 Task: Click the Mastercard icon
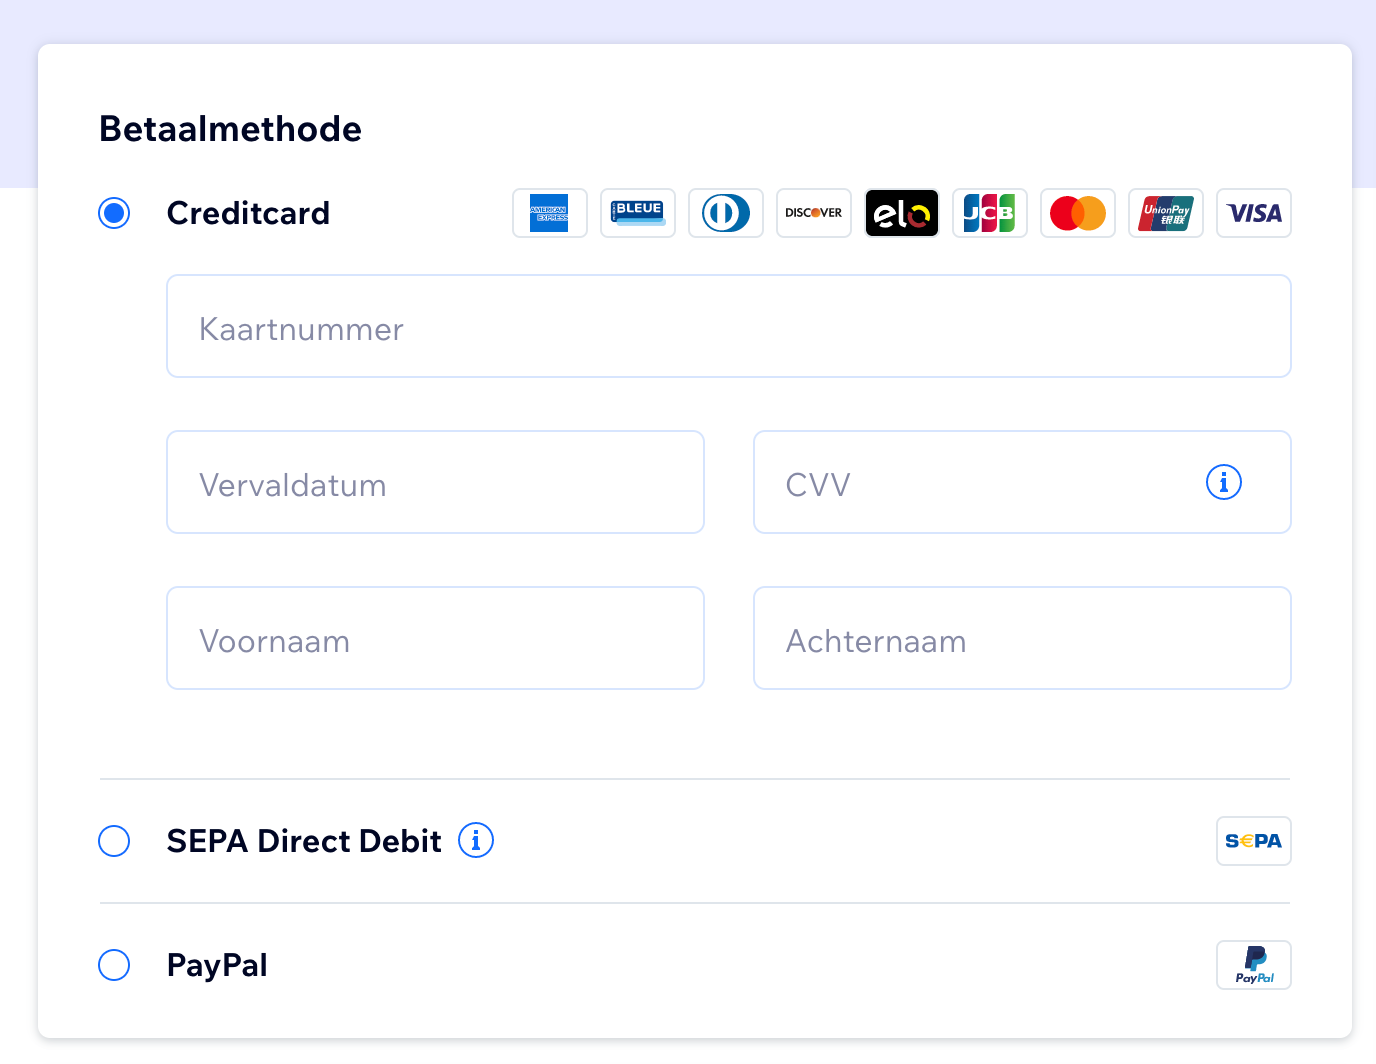coord(1077,213)
